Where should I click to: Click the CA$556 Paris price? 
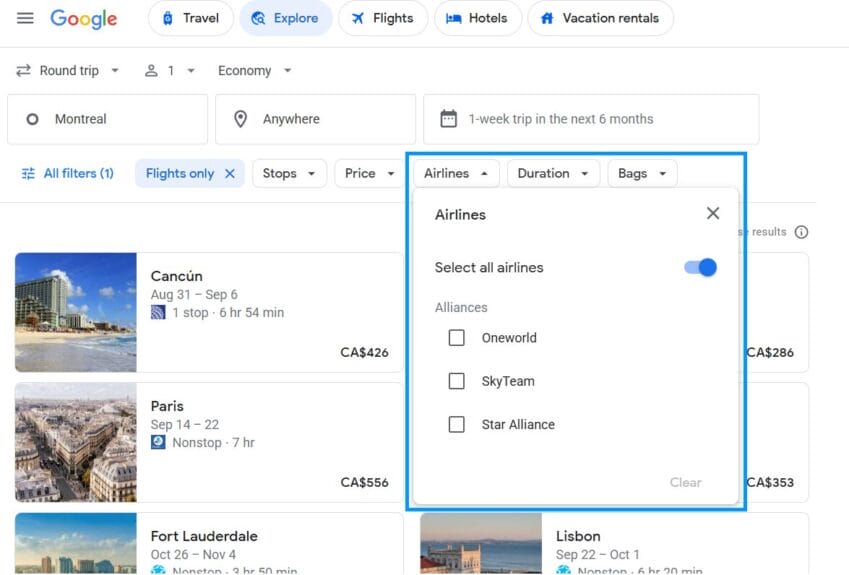pos(364,482)
